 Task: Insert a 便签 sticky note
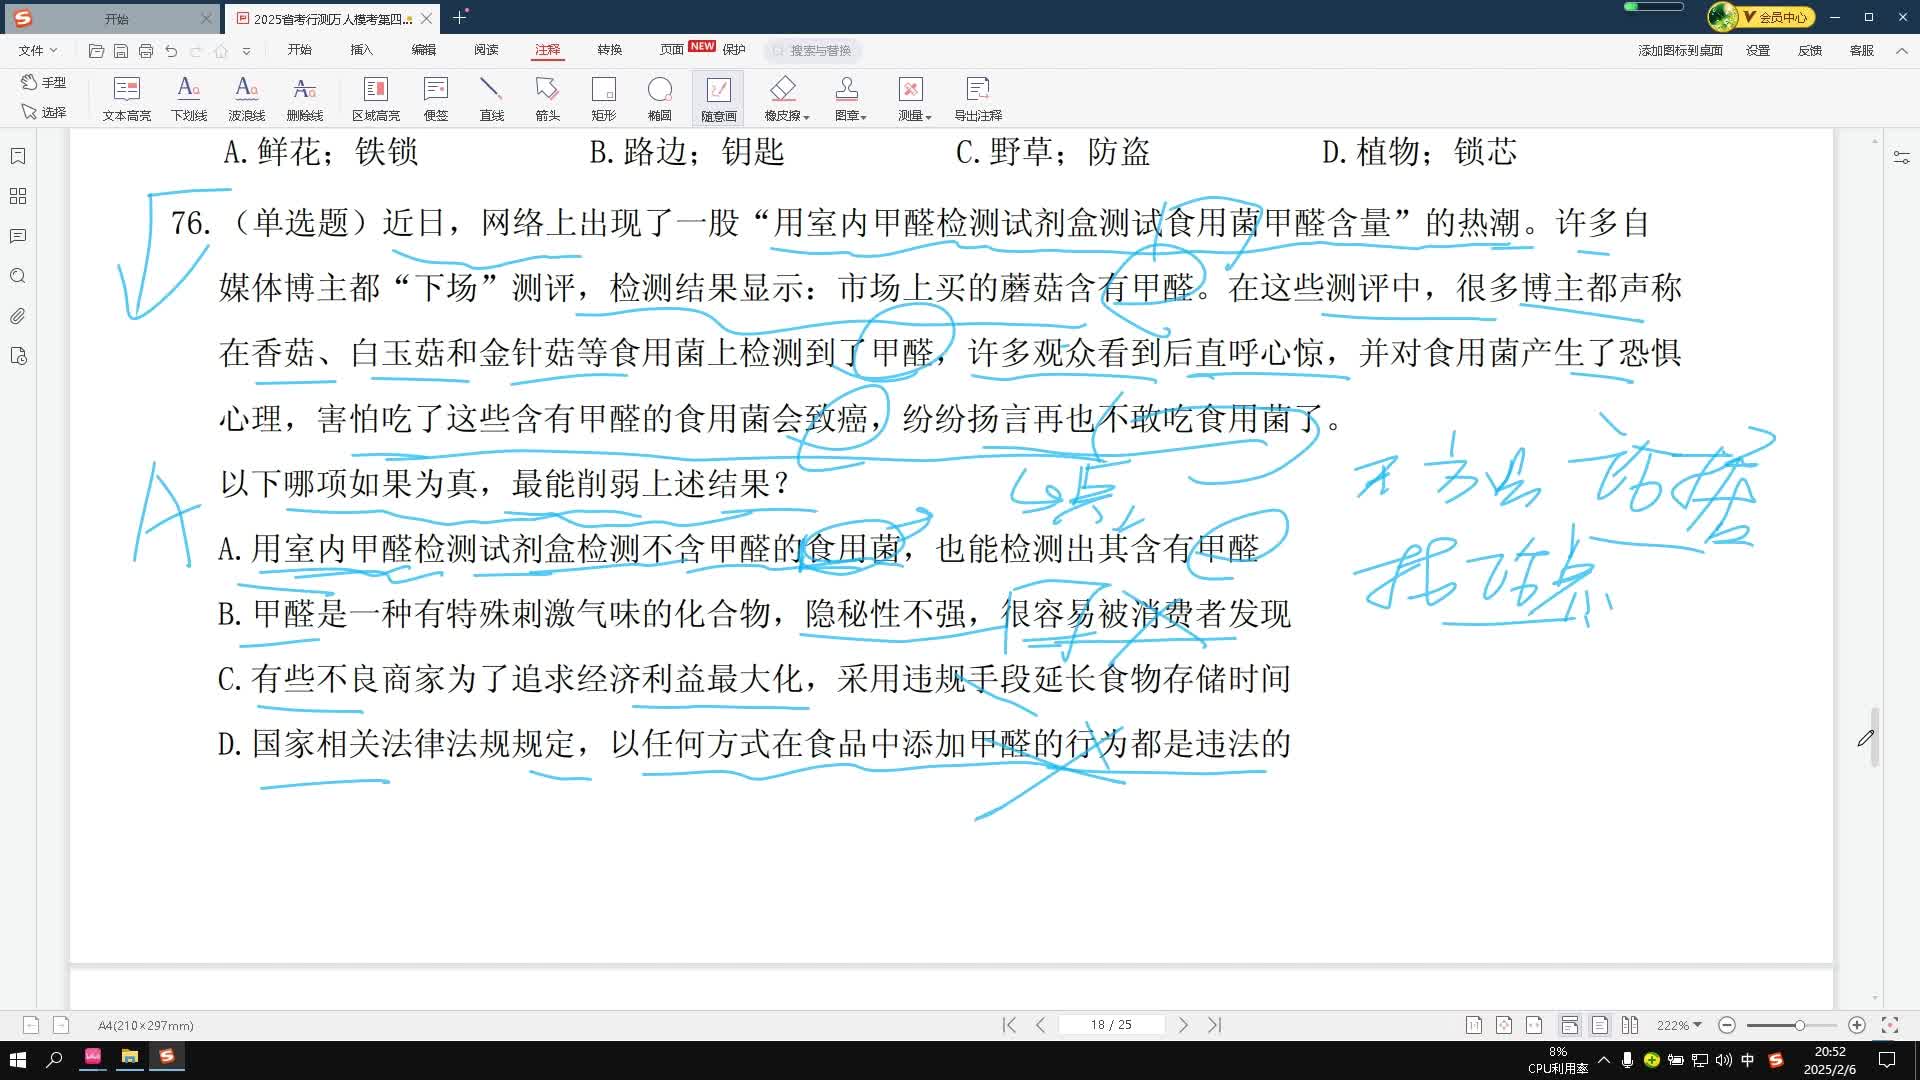click(436, 98)
